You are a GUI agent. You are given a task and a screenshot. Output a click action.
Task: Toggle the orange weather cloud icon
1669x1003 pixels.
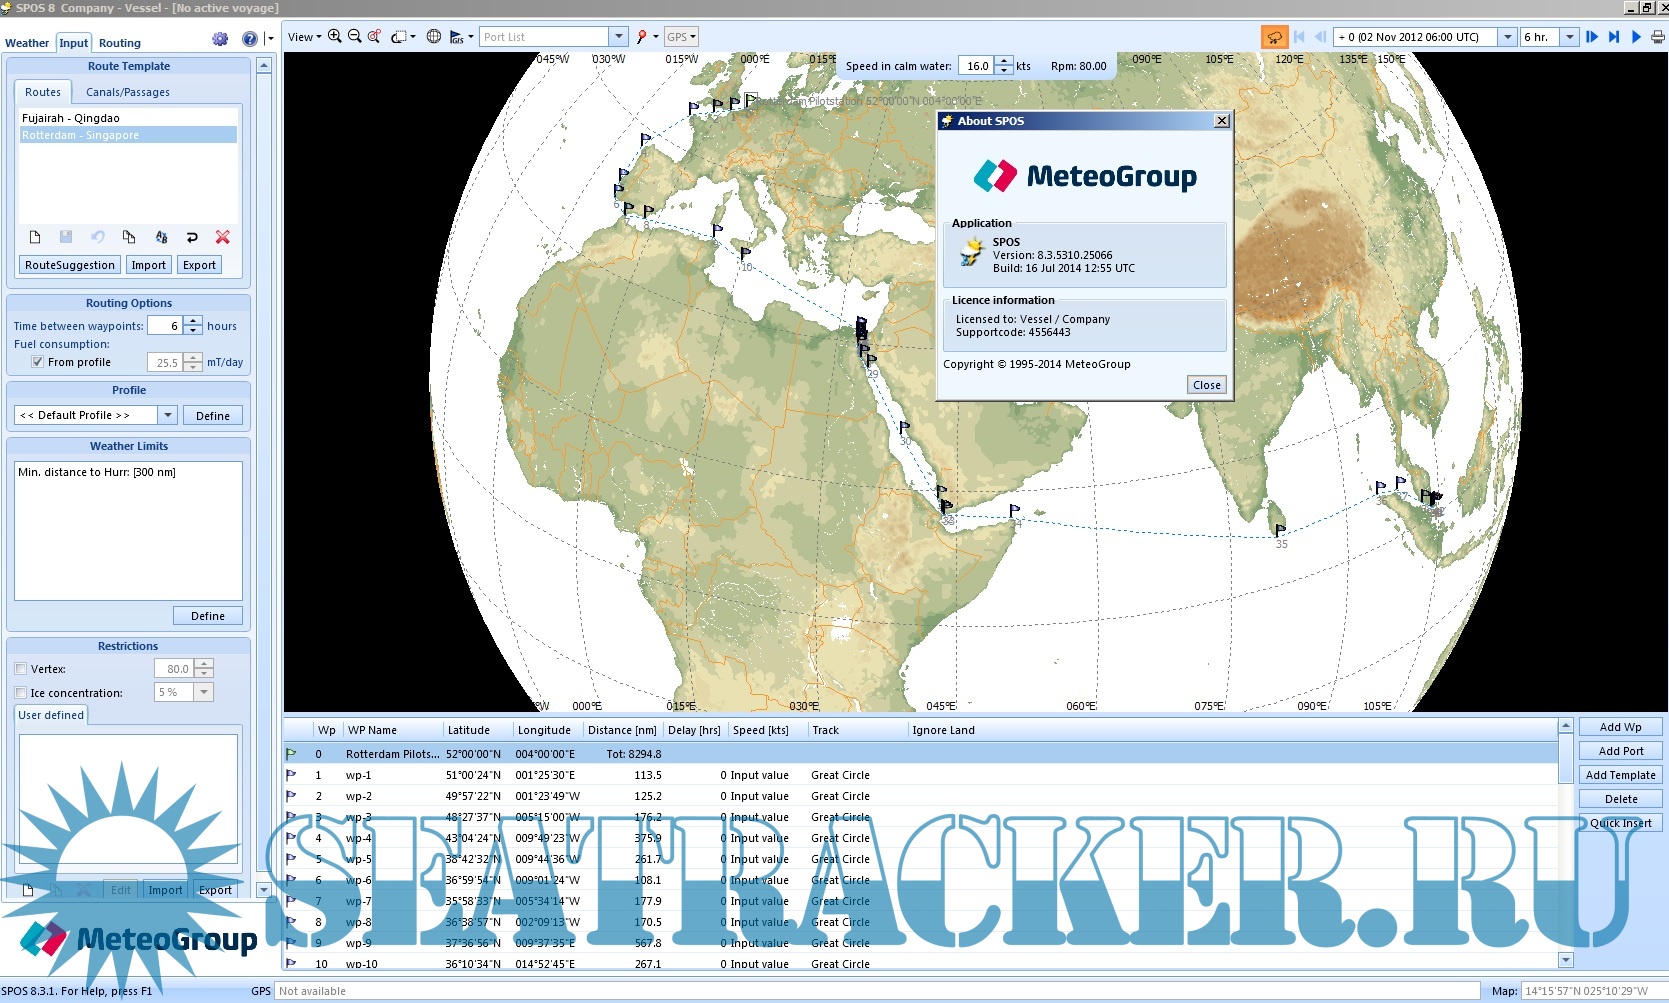pyautogui.click(x=1274, y=37)
